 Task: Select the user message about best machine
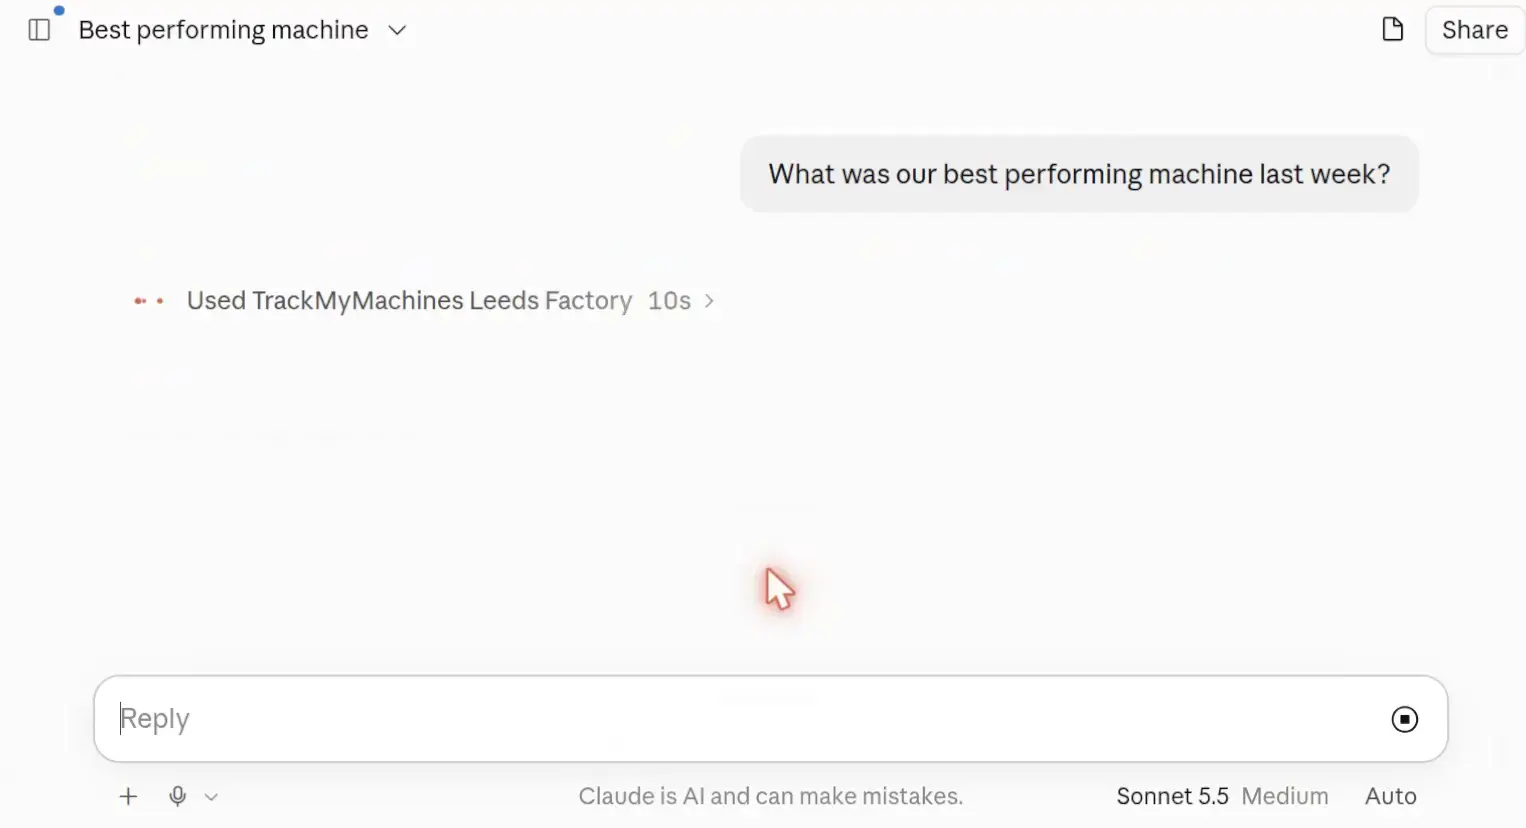click(x=1079, y=174)
